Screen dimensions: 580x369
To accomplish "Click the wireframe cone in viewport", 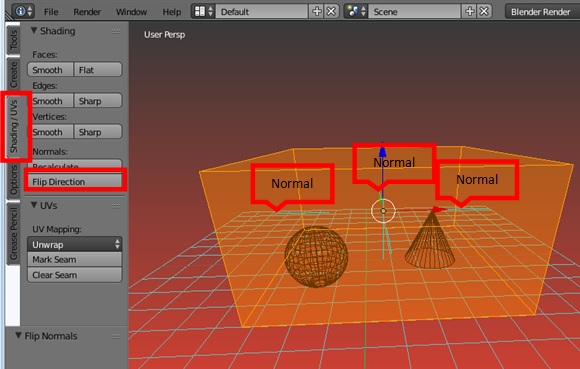I will (430, 239).
